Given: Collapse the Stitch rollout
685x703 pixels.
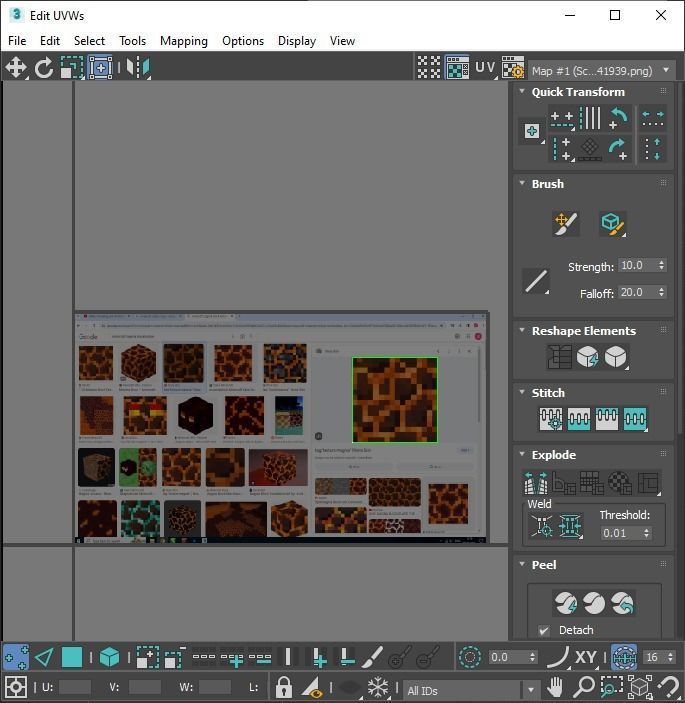Looking at the screenshot, I should click(521, 392).
